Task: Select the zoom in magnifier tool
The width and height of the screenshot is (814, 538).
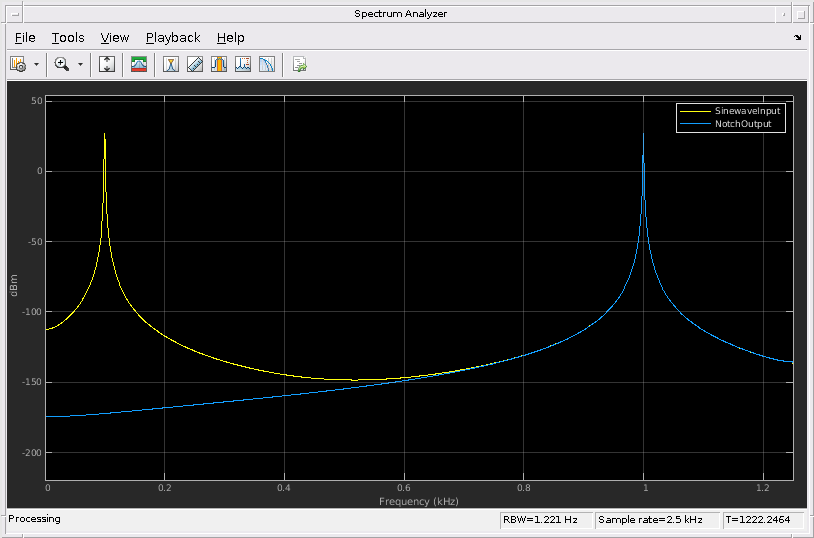Action: pyautogui.click(x=62, y=64)
